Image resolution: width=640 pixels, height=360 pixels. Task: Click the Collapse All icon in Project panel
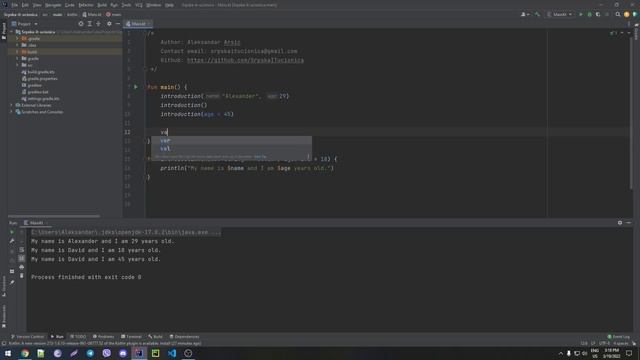coord(98,24)
